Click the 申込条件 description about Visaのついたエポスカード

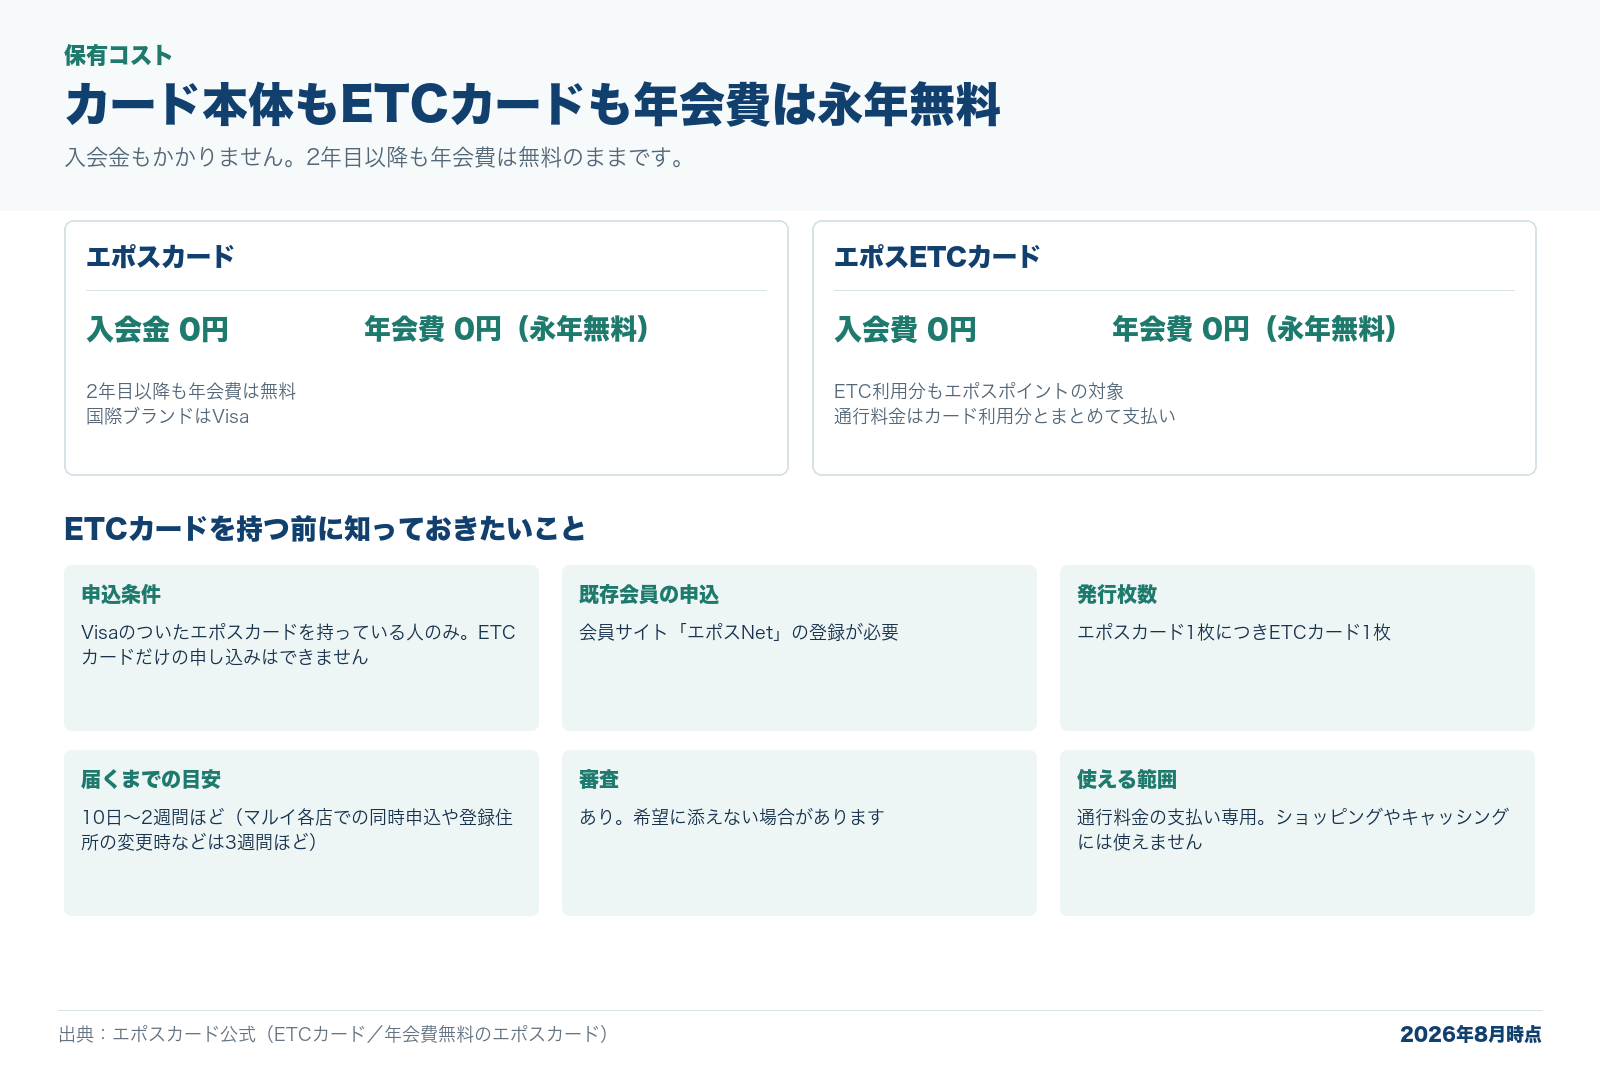click(298, 645)
